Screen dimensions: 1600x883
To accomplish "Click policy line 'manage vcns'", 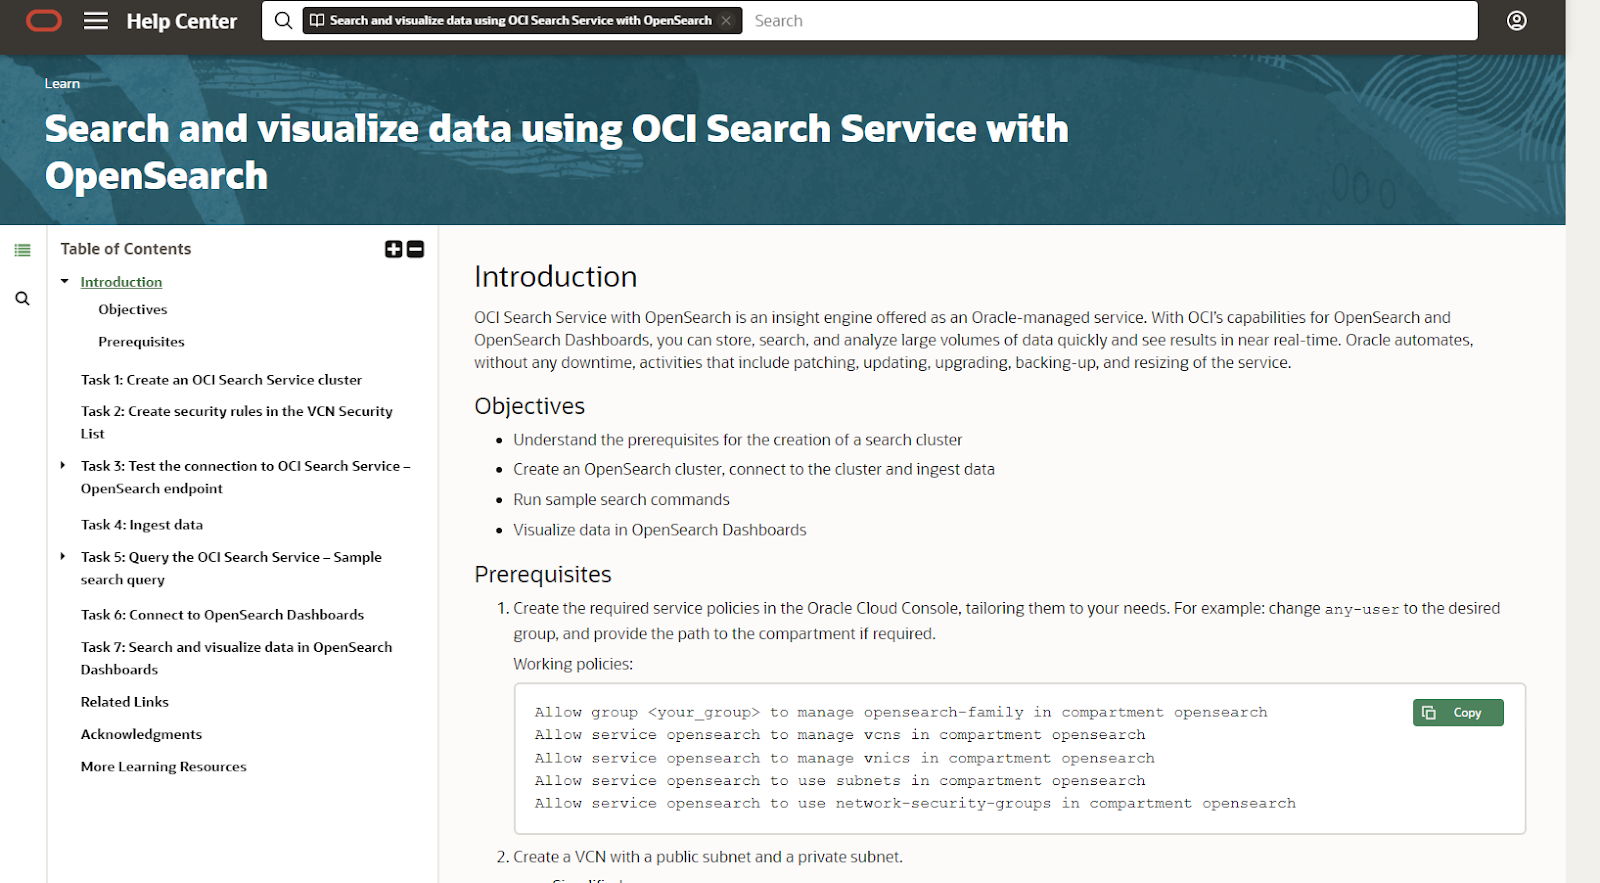I will (839, 735).
